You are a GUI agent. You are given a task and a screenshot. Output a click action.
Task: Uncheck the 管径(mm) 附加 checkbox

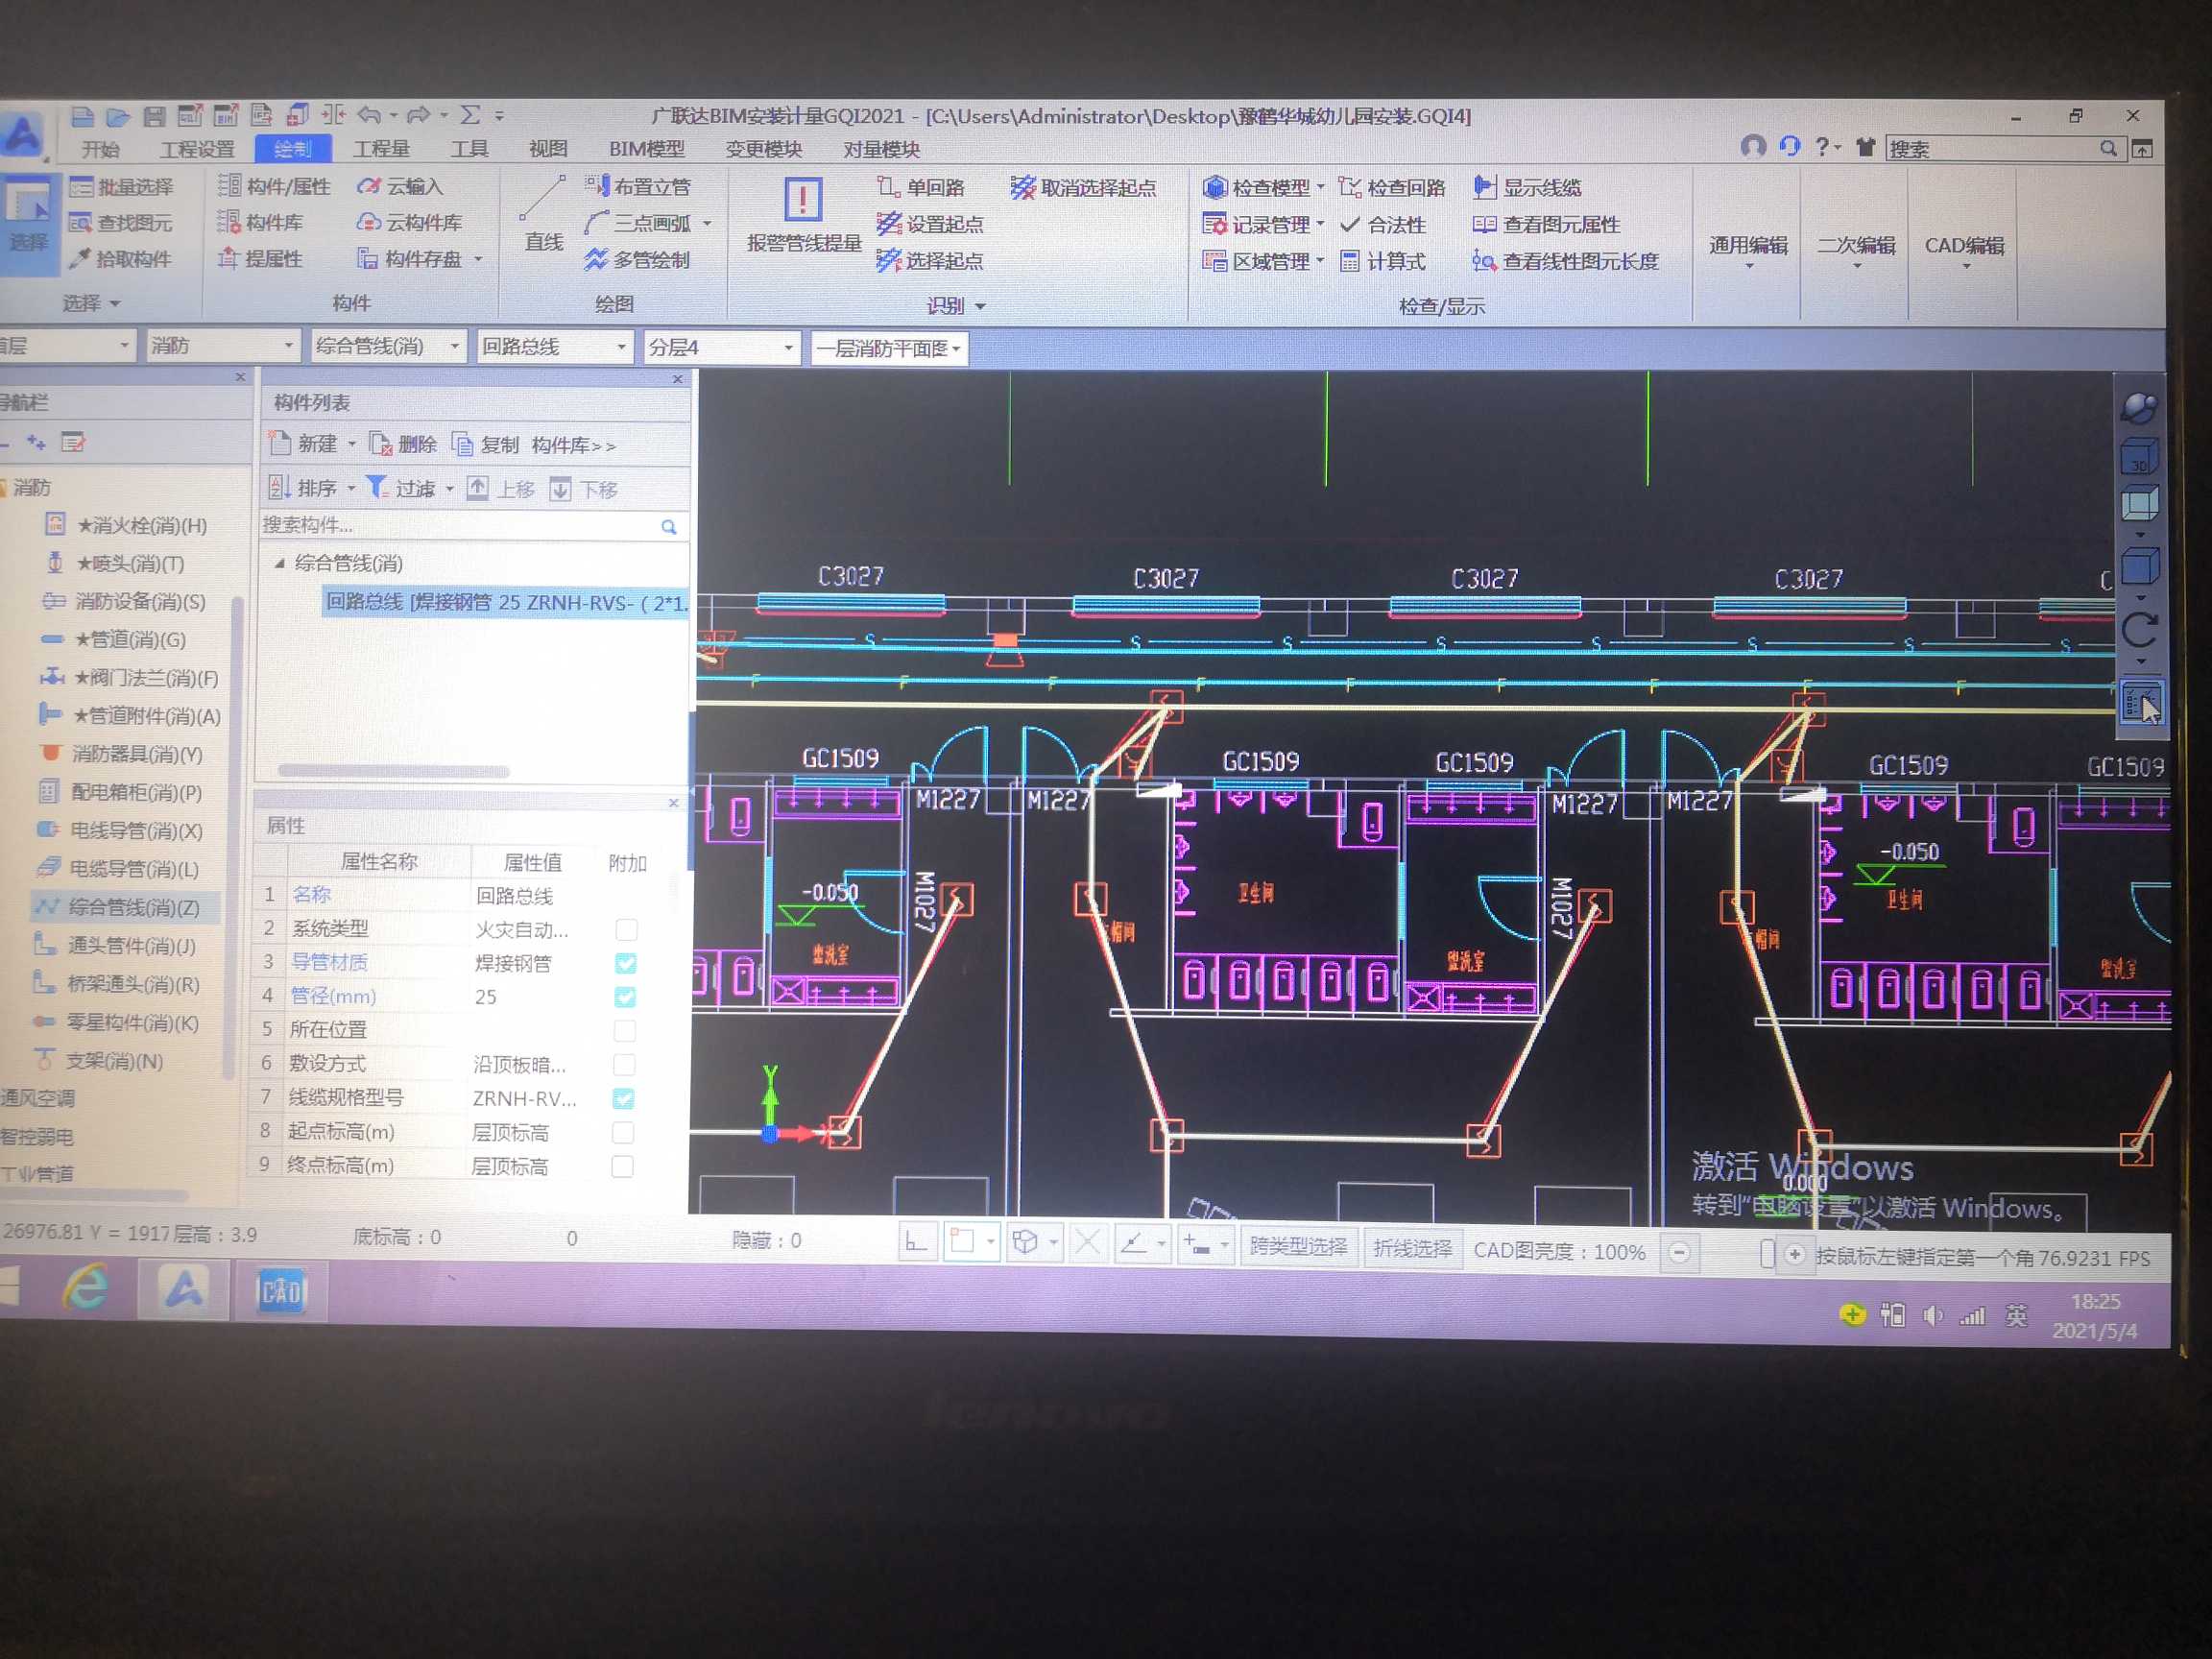[x=625, y=997]
